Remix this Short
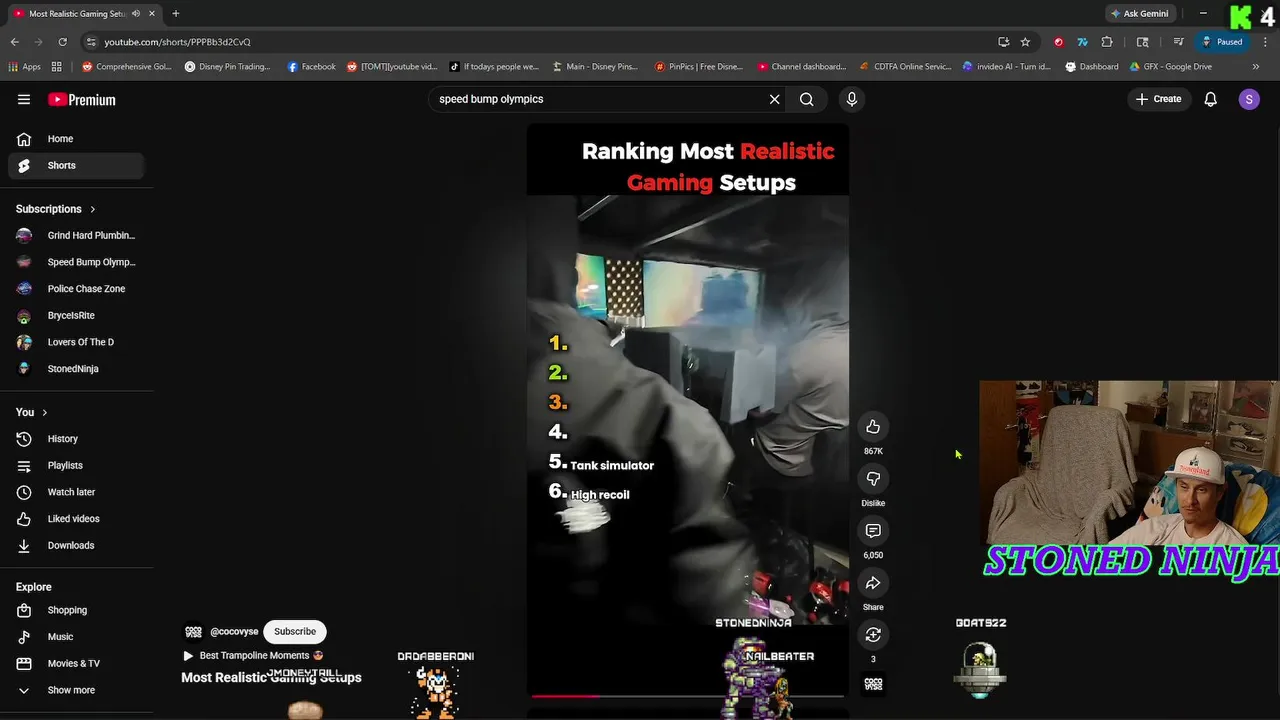 [873, 635]
